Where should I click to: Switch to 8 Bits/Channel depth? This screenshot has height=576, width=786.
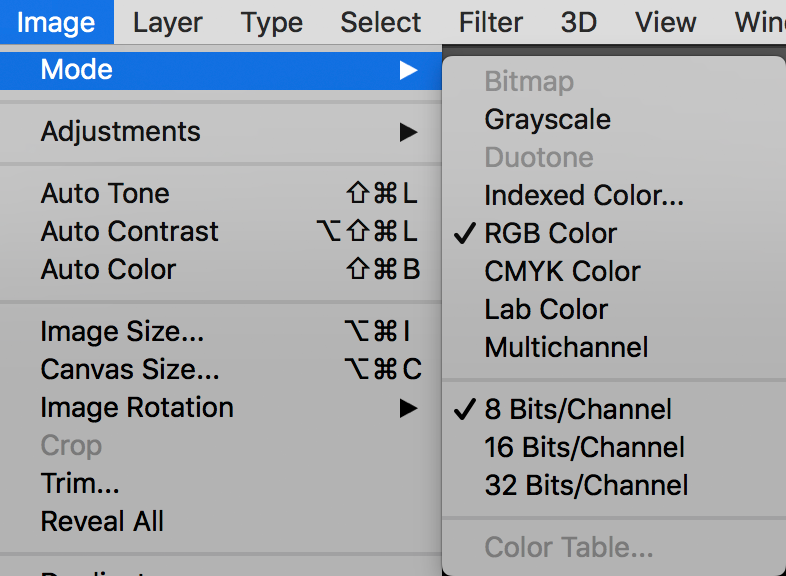click(578, 410)
